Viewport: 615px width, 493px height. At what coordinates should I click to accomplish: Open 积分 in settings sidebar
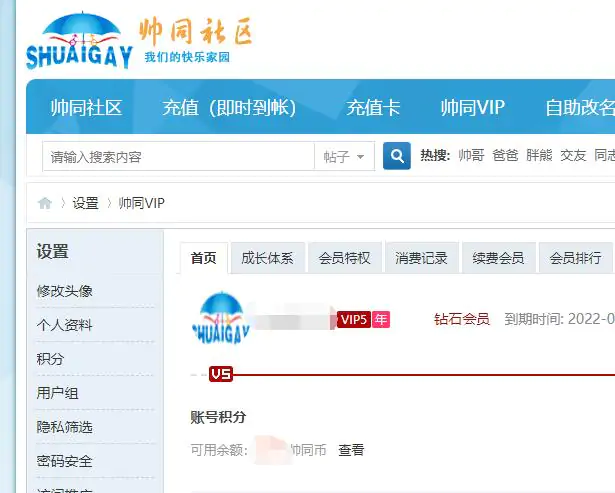click(50, 359)
